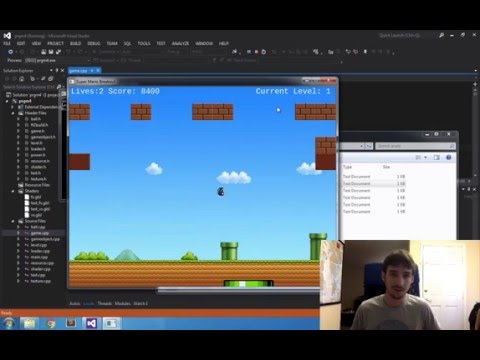This screenshot has height=360, width=480.
Task: Select gameobject.h in Solution Explorer
Action: 43,137
